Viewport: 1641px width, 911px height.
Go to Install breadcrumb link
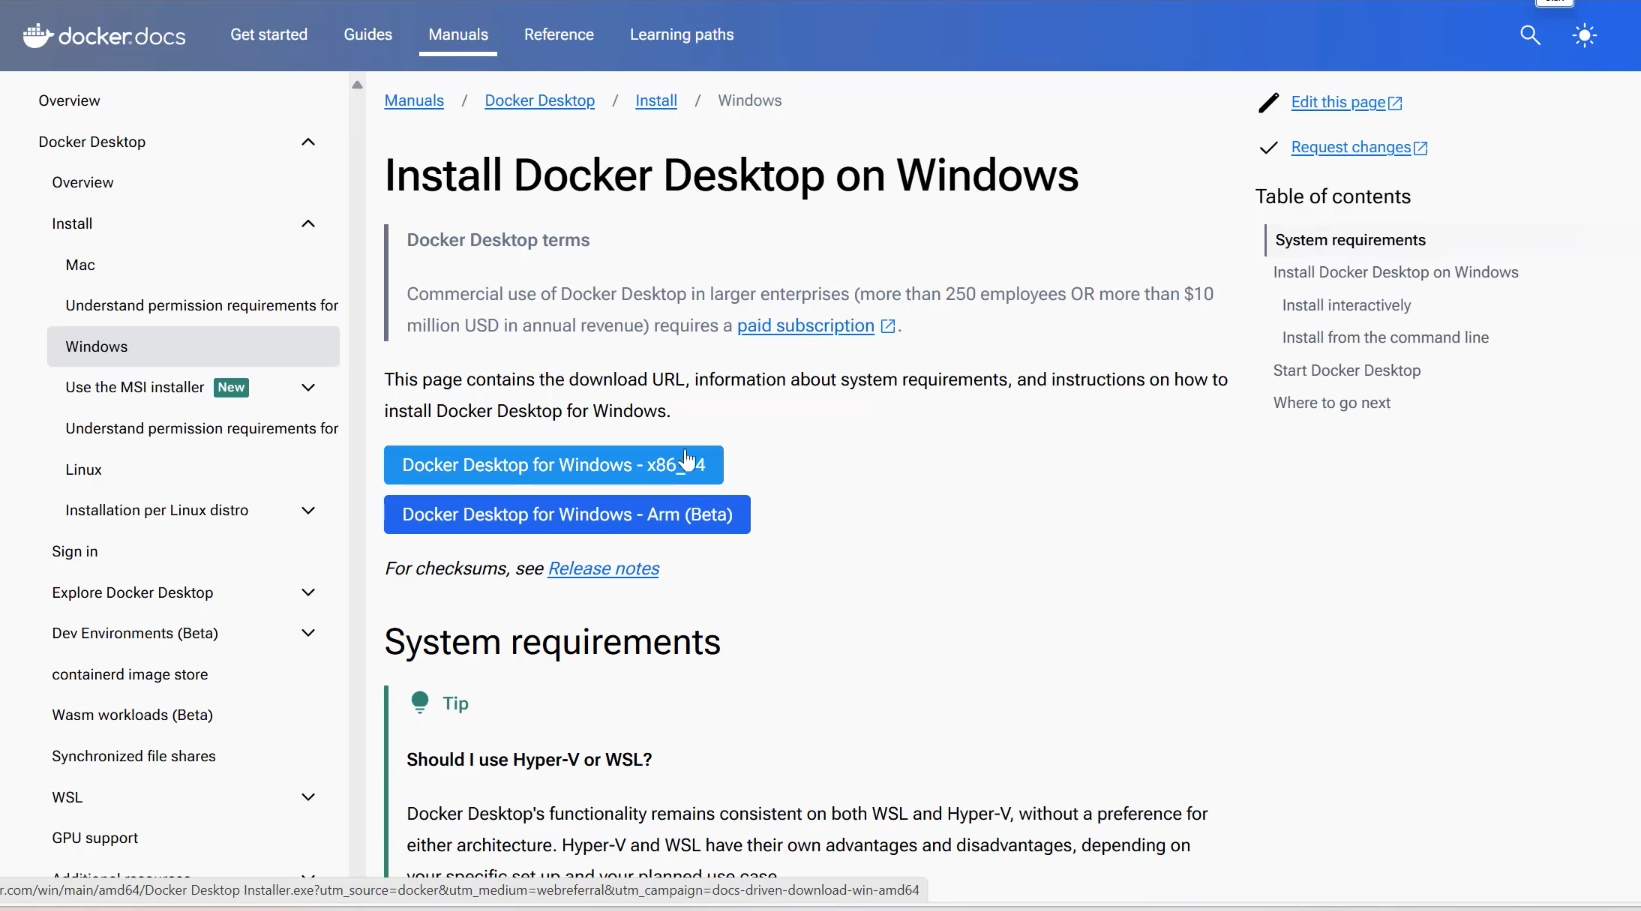coord(656,101)
